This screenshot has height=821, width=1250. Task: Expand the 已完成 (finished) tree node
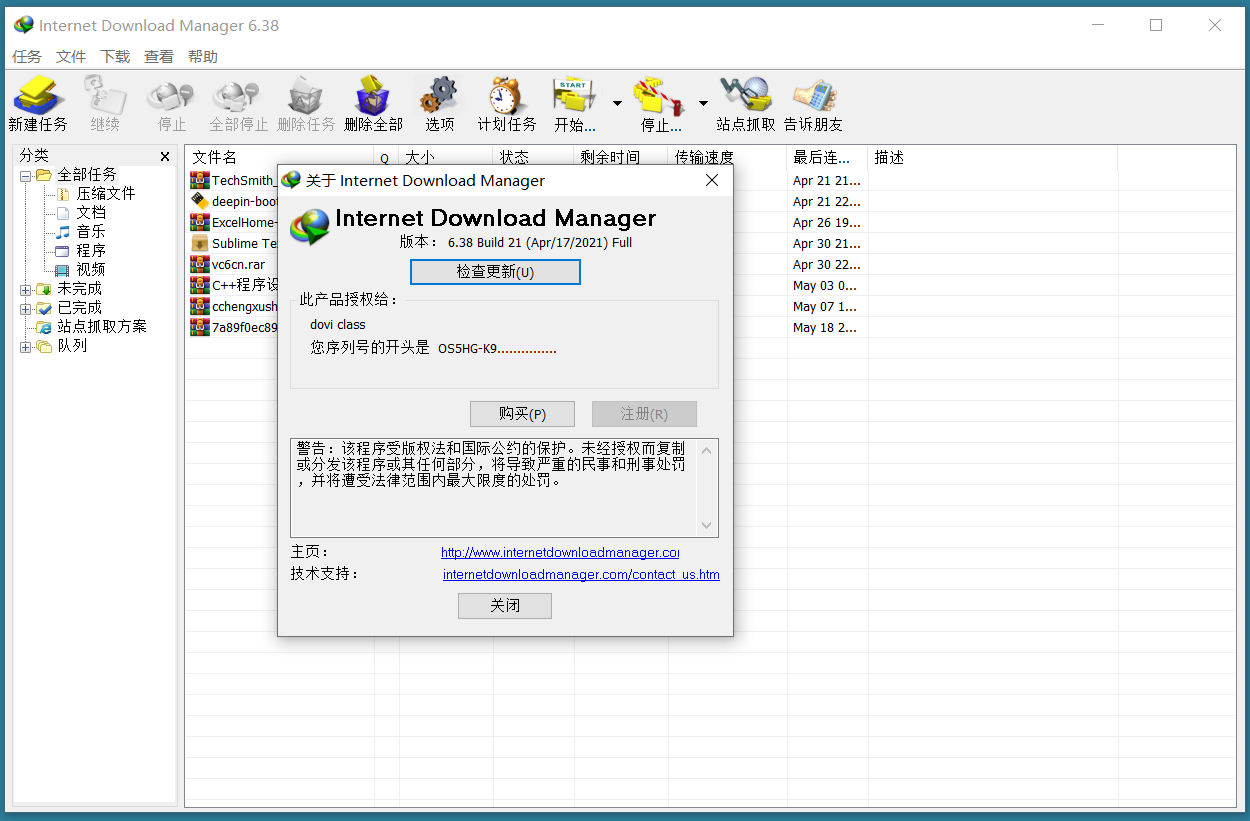click(26, 308)
